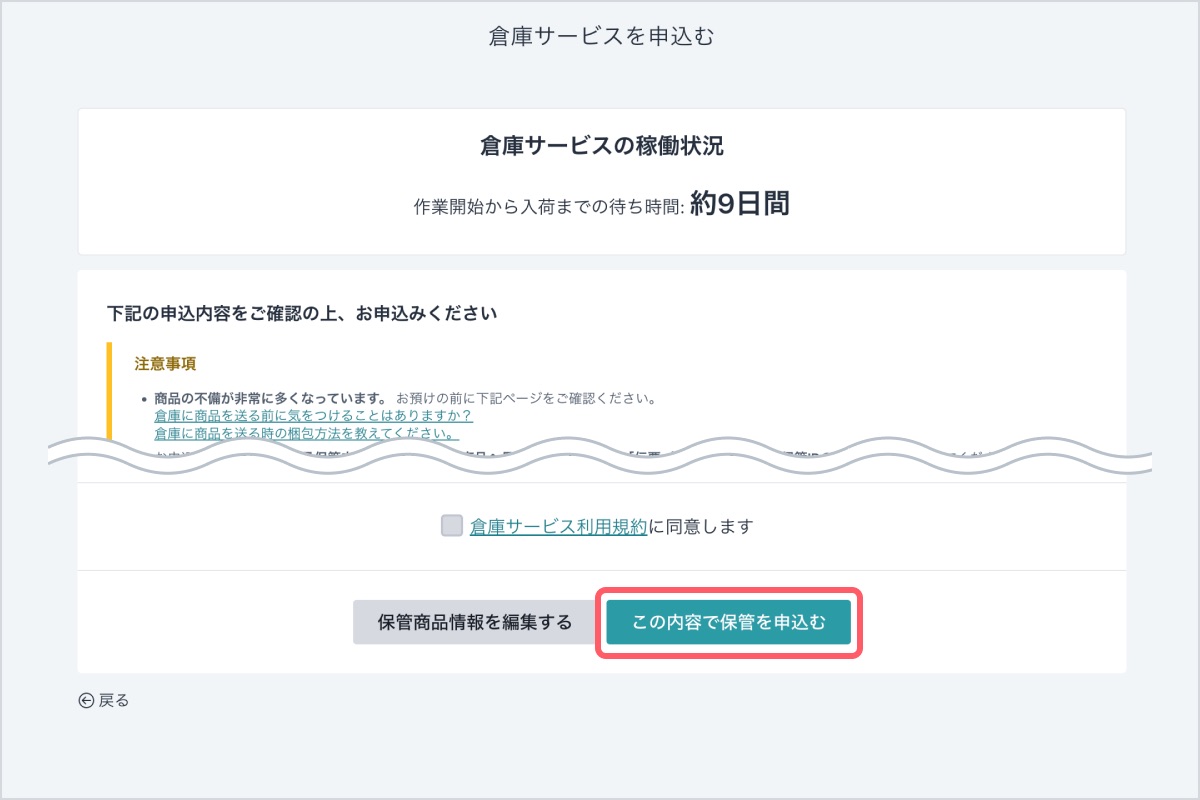Click the 下記の申込内容をご確認の上、お申込みください text

pyautogui.click(x=302, y=313)
